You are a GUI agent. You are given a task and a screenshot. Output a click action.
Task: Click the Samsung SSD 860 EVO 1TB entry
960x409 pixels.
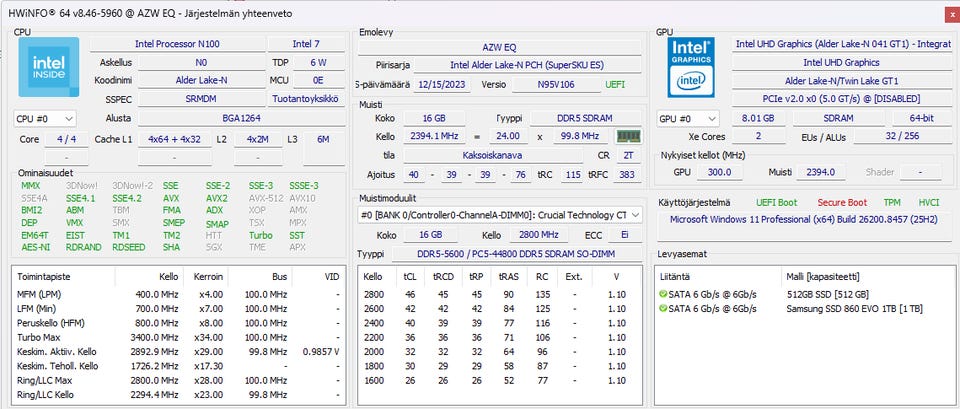pos(854,309)
